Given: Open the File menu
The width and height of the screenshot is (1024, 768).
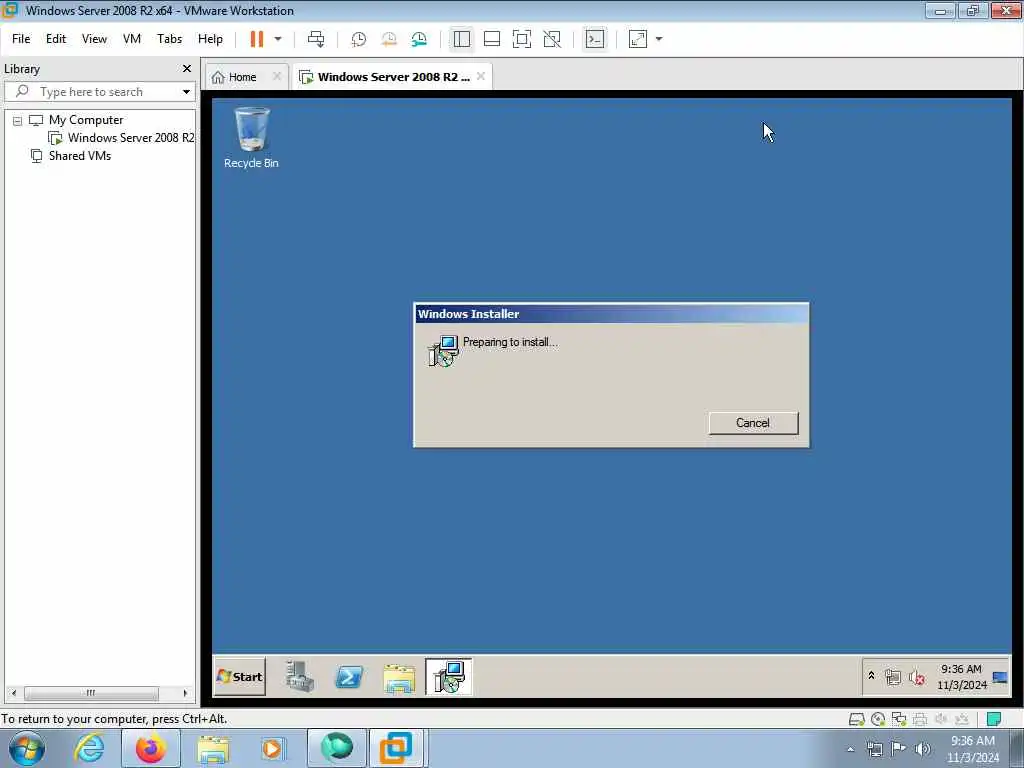Looking at the screenshot, I should click(x=21, y=39).
